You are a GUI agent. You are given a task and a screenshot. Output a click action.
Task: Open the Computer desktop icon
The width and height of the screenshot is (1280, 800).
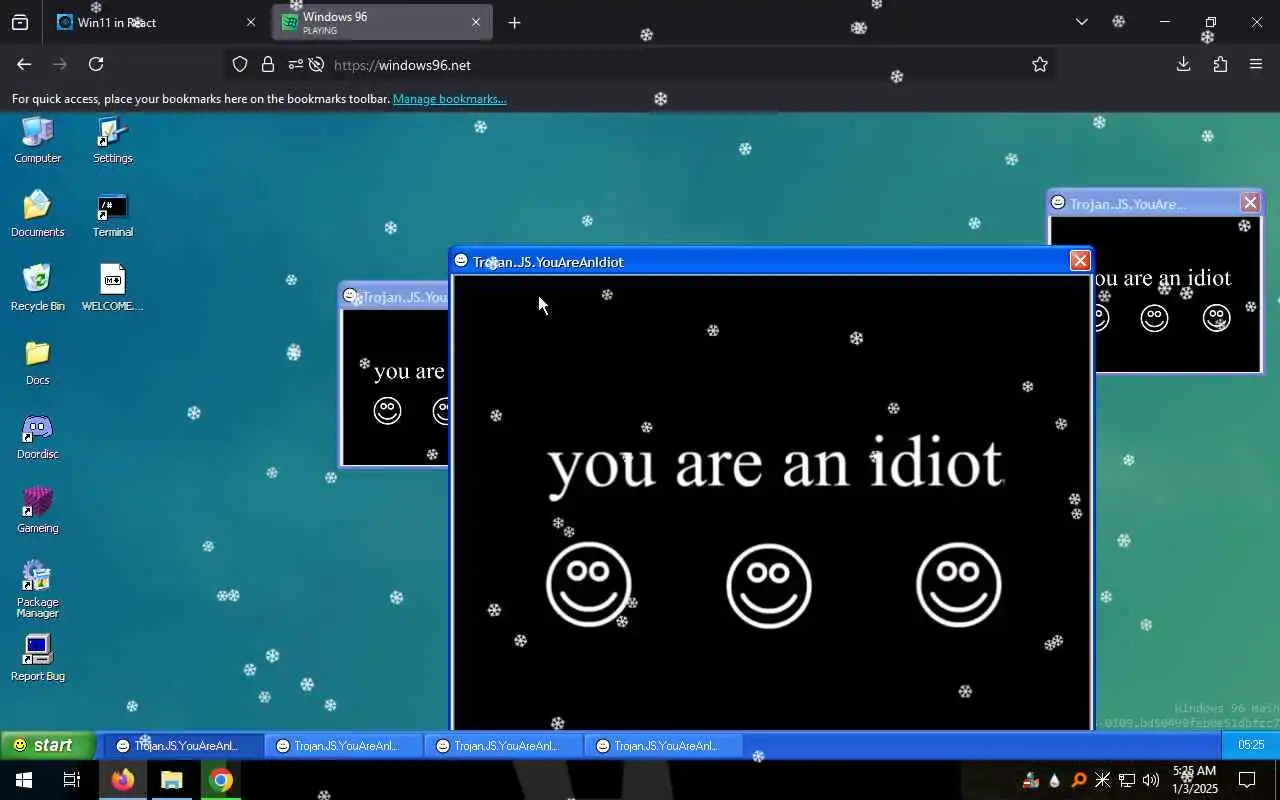[37, 139]
